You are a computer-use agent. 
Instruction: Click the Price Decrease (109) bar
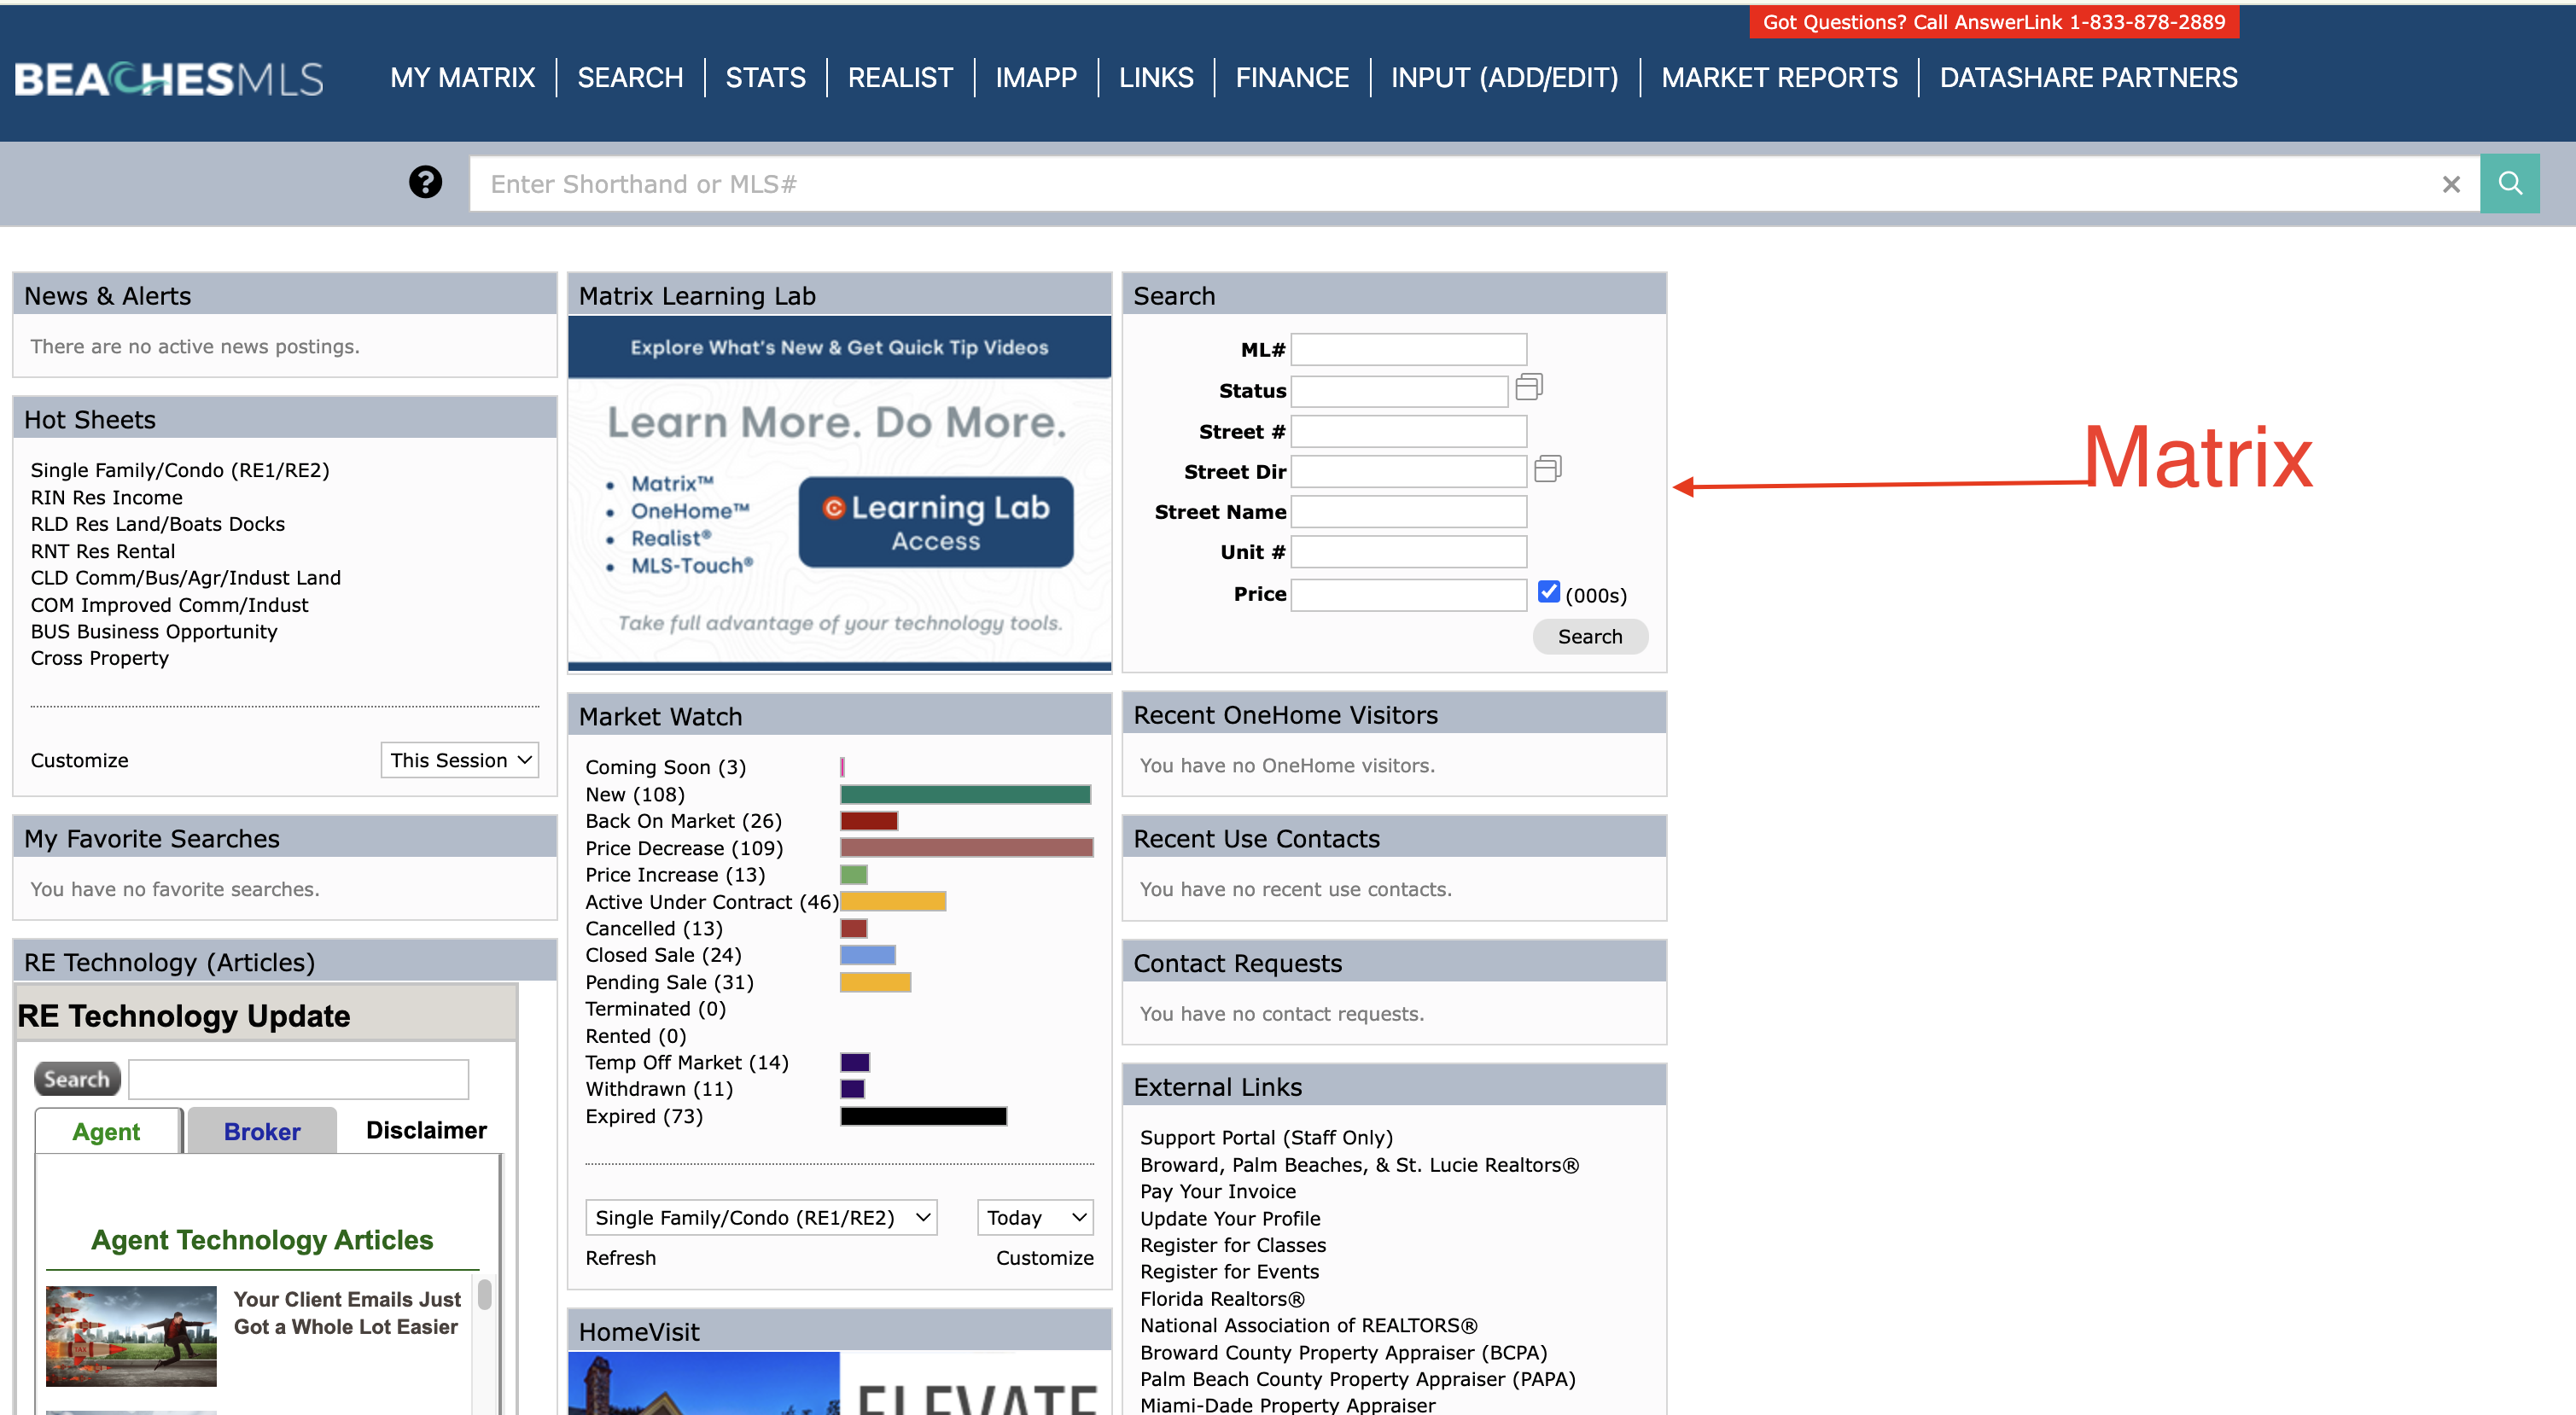pos(967,848)
